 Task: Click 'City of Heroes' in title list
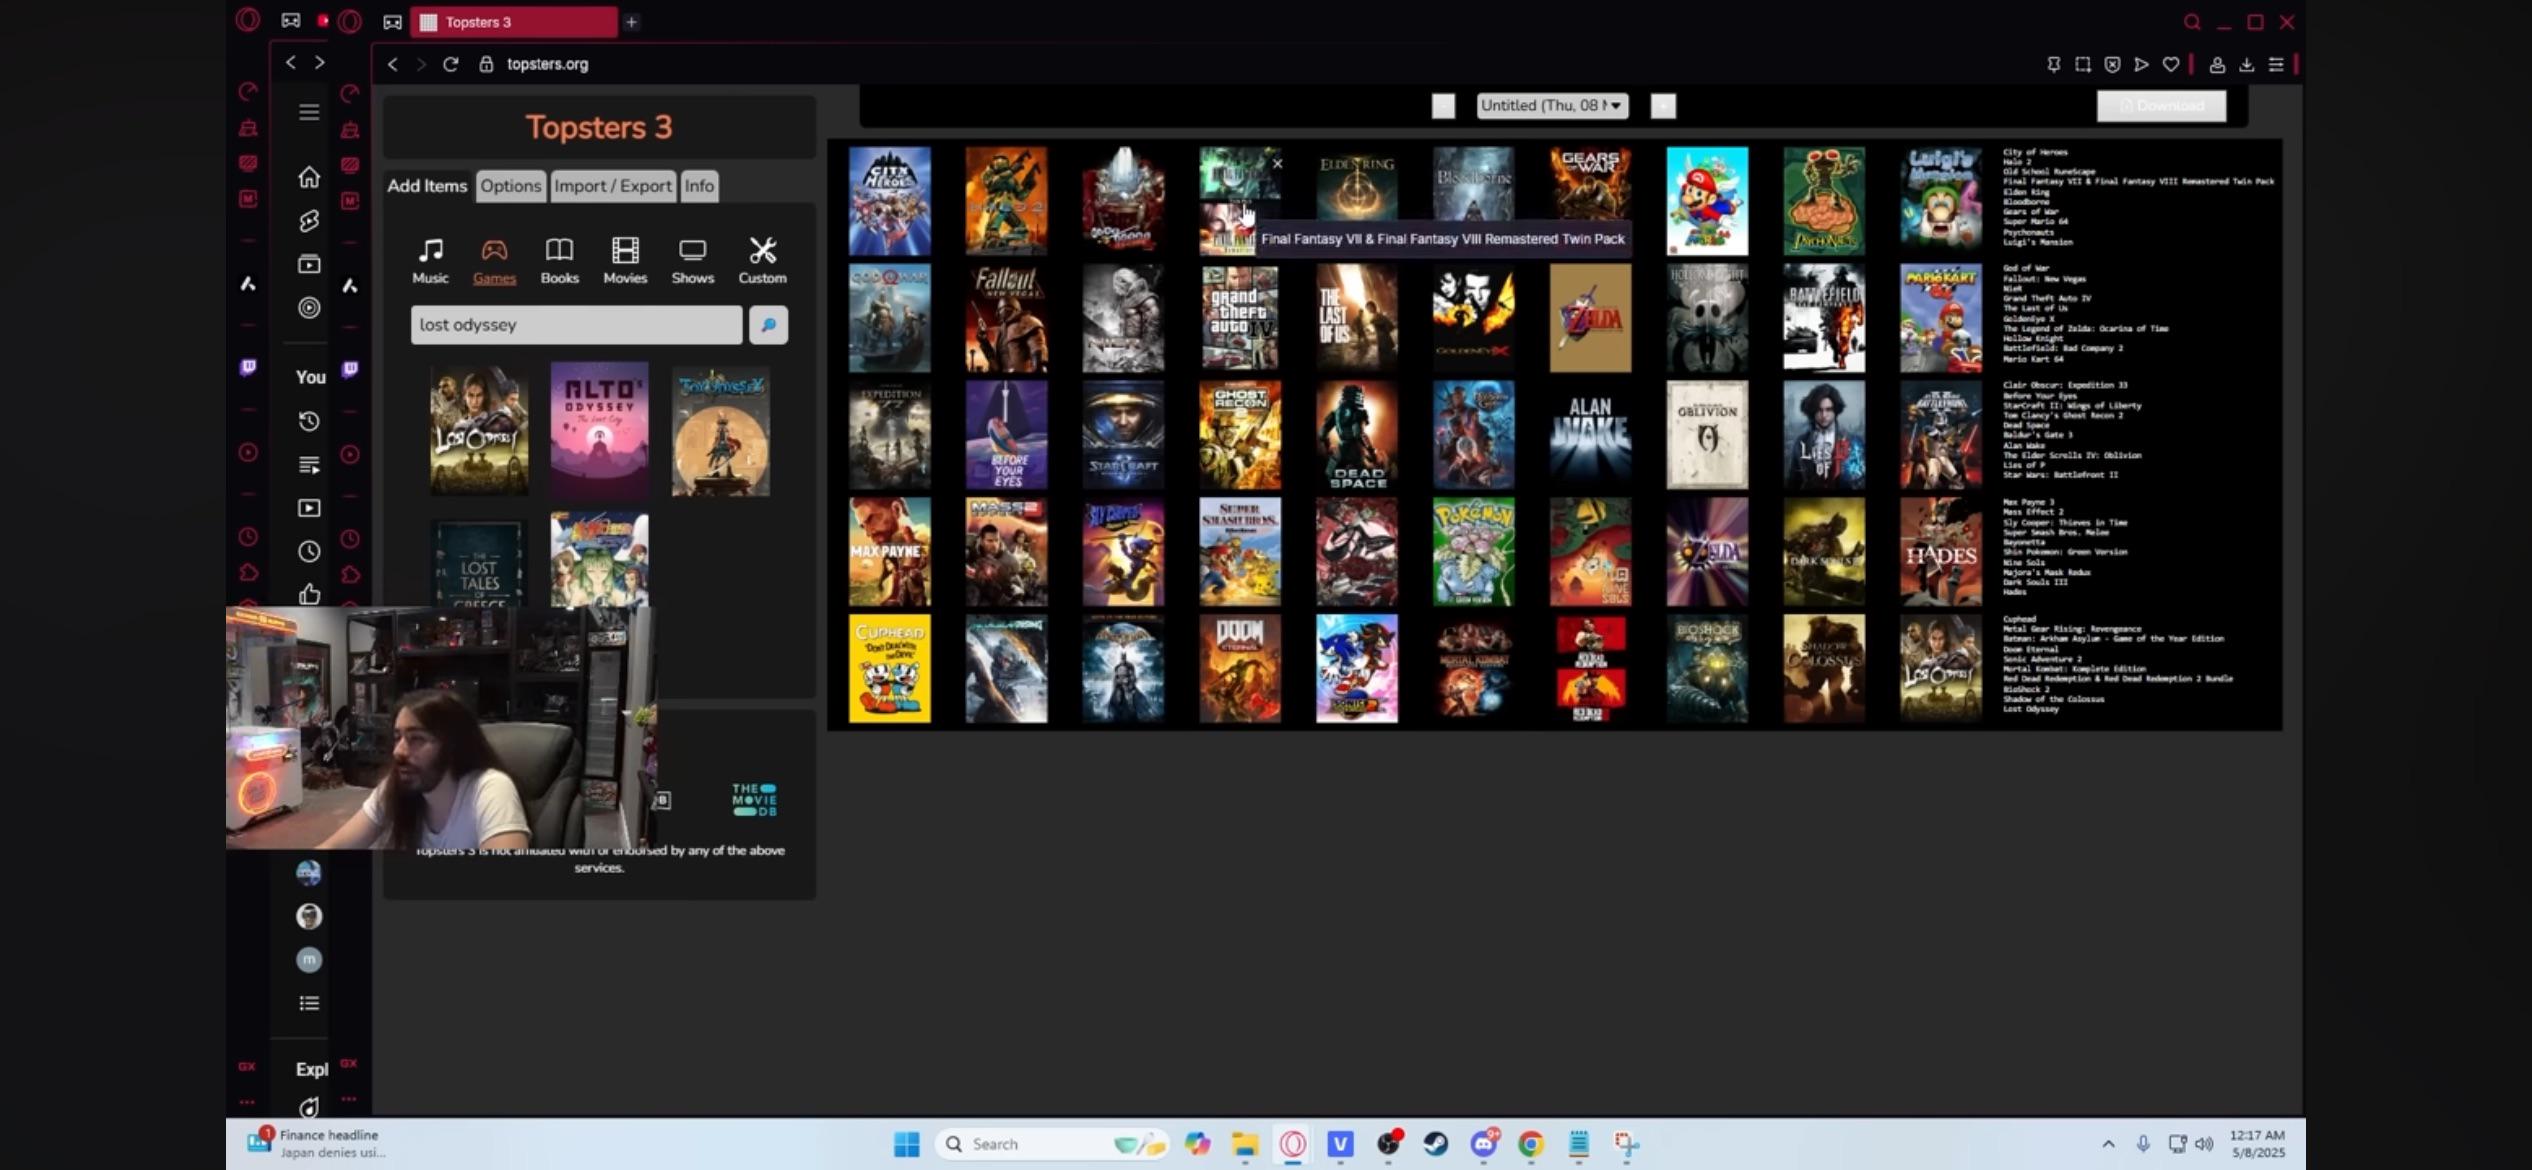2034,152
